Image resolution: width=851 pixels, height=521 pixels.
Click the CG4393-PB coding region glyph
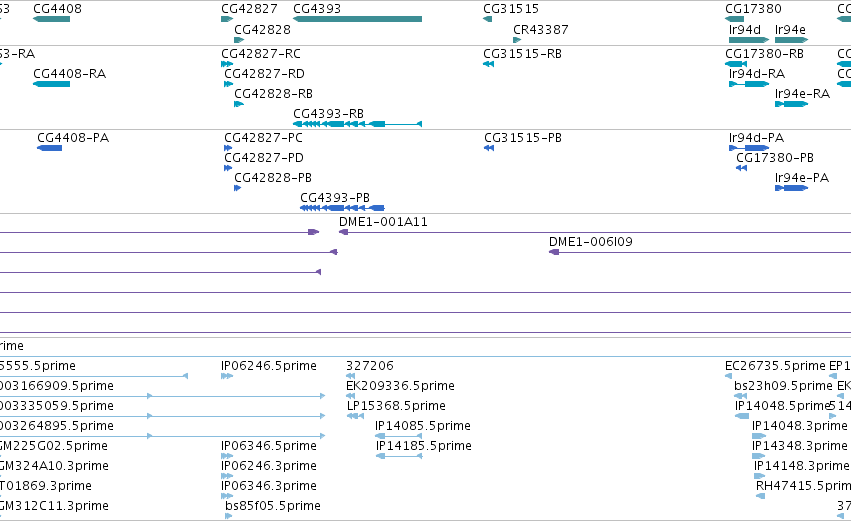[x=342, y=208]
